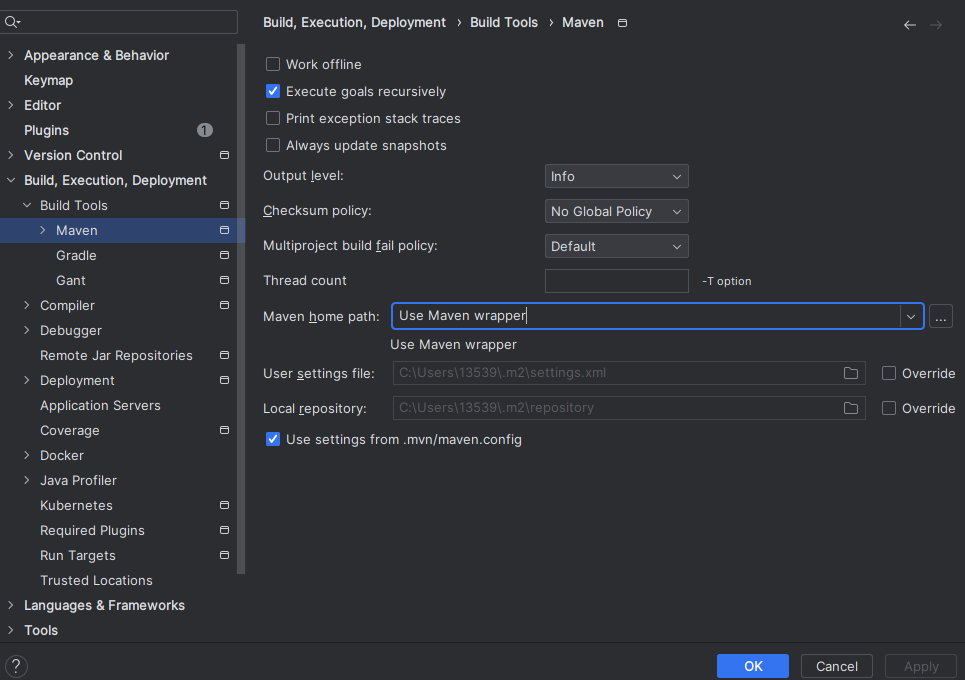Uncheck Execute goals recursively
This screenshot has height=680, width=965.
(x=273, y=91)
